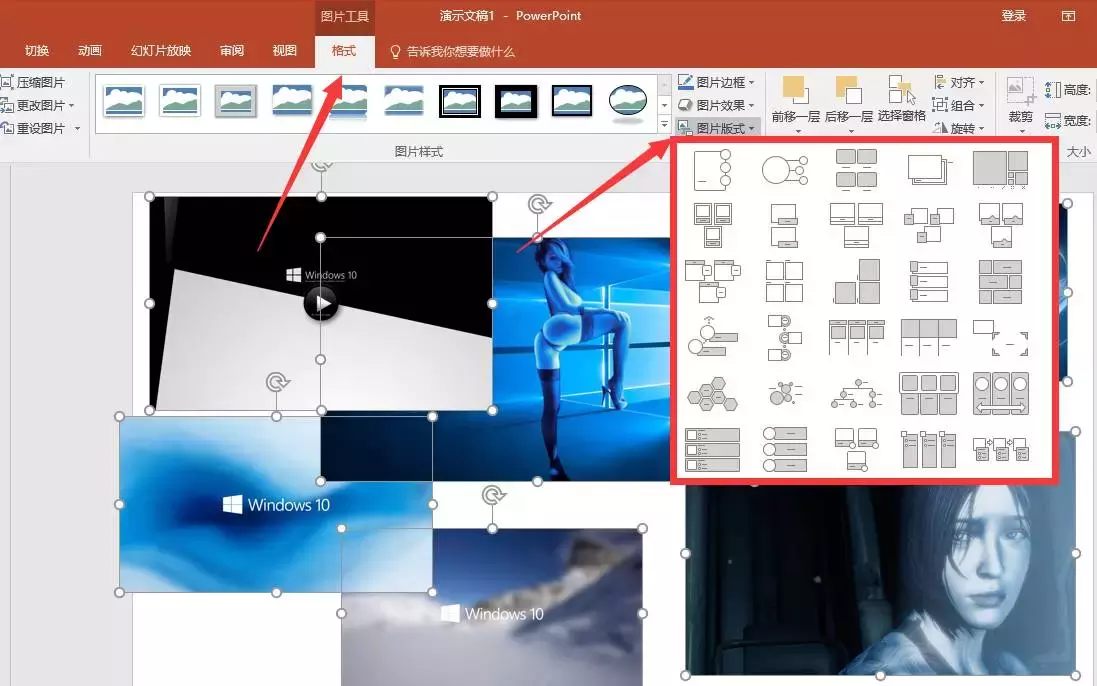
Task: Open 图片效果 dropdown
Action: coord(716,106)
